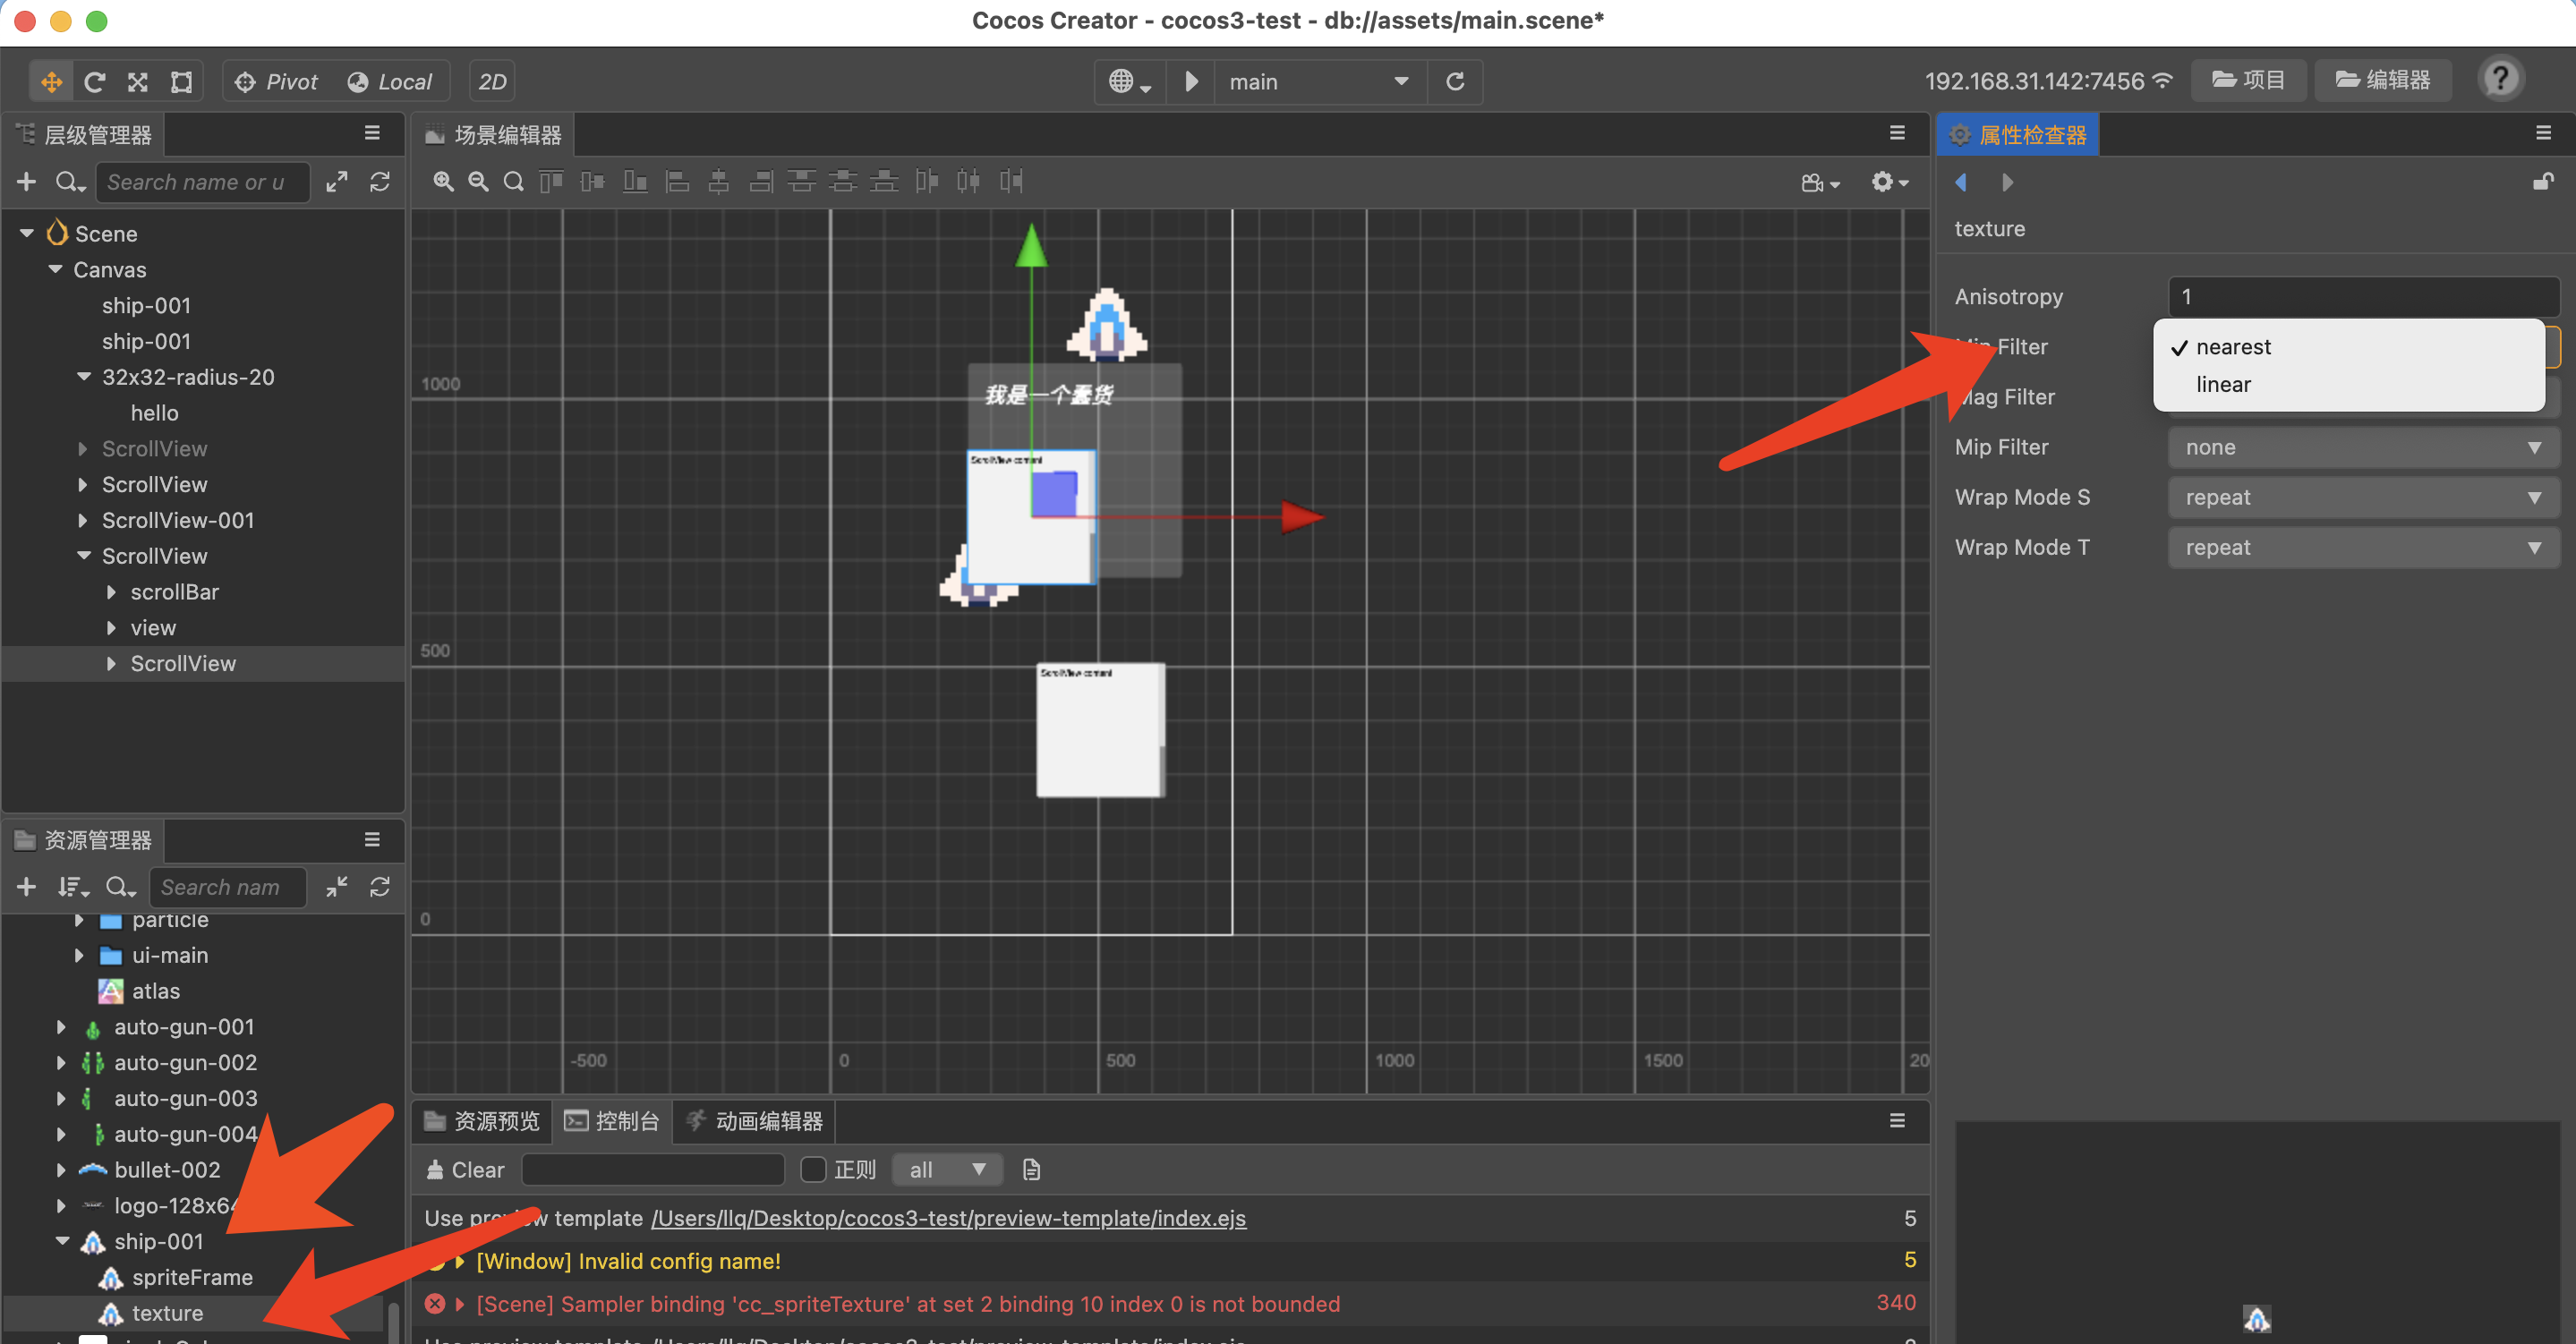Expand the scrollBar node

tap(111, 592)
